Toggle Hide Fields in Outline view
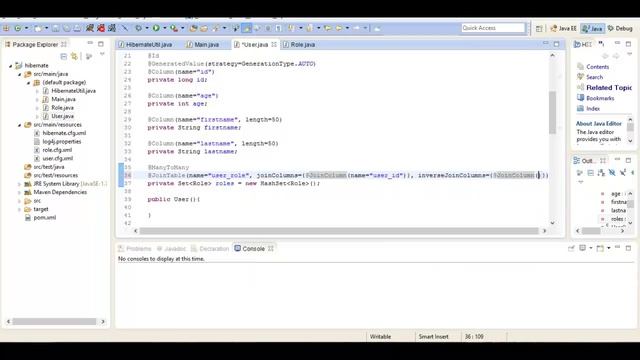This screenshot has width=640, height=360. tap(612, 173)
